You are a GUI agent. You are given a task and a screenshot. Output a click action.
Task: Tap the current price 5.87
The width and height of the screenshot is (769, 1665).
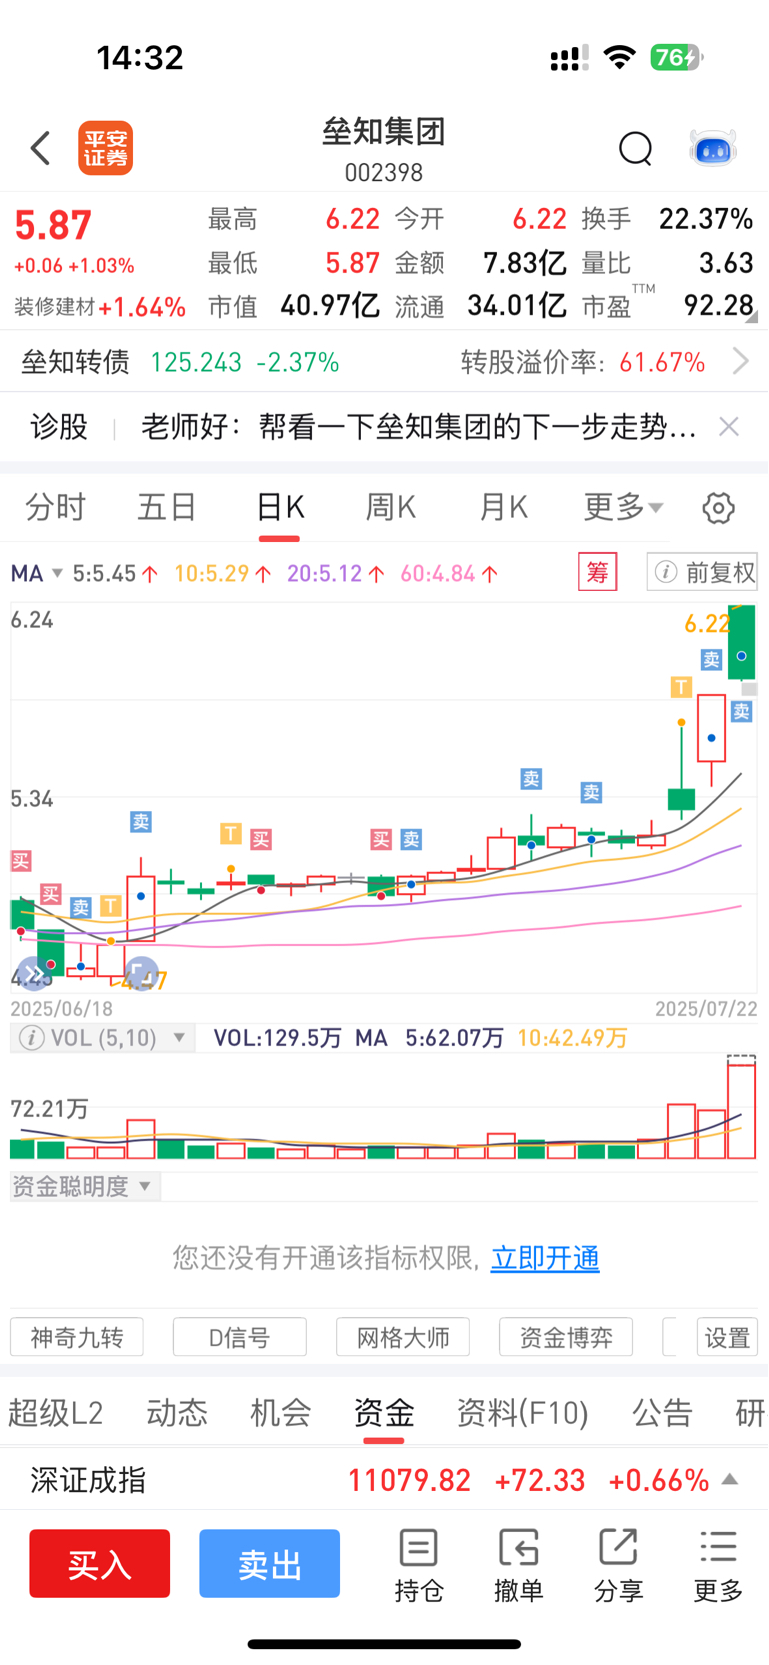[x=53, y=225]
